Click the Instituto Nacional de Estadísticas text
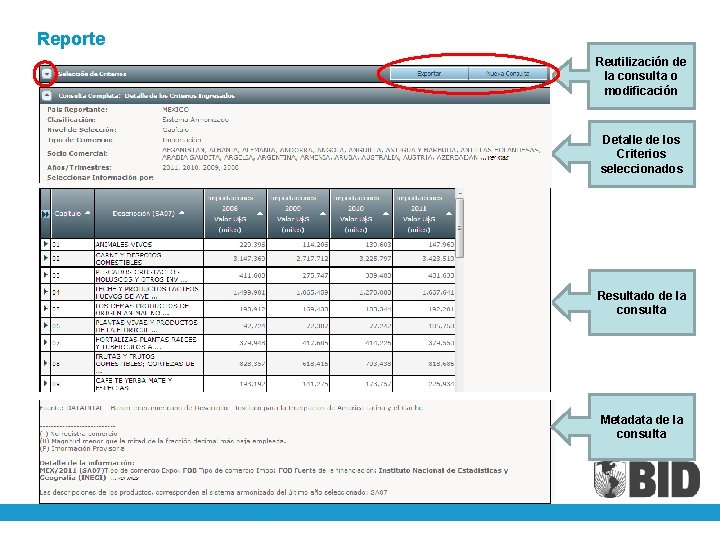The width and height of the screenshot is (720, 540). point(443,470)
